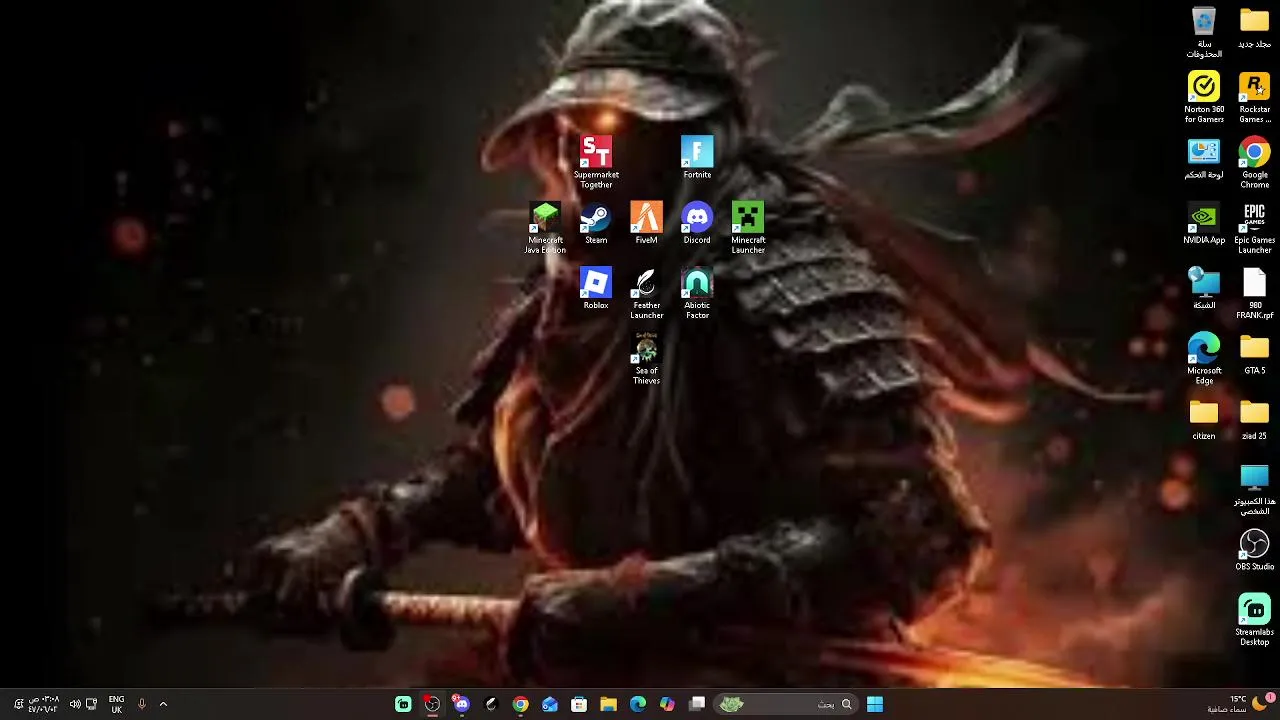The height and width of the screenshot is (720, 1280).
Task: Click the Task View taskbar button
Action: 697,704
